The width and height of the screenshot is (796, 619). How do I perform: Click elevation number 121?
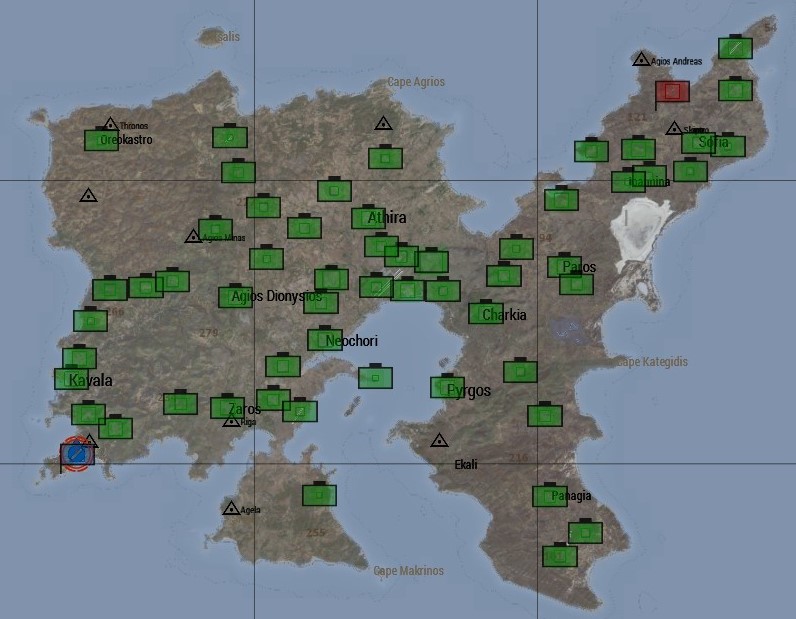point(637,117)
